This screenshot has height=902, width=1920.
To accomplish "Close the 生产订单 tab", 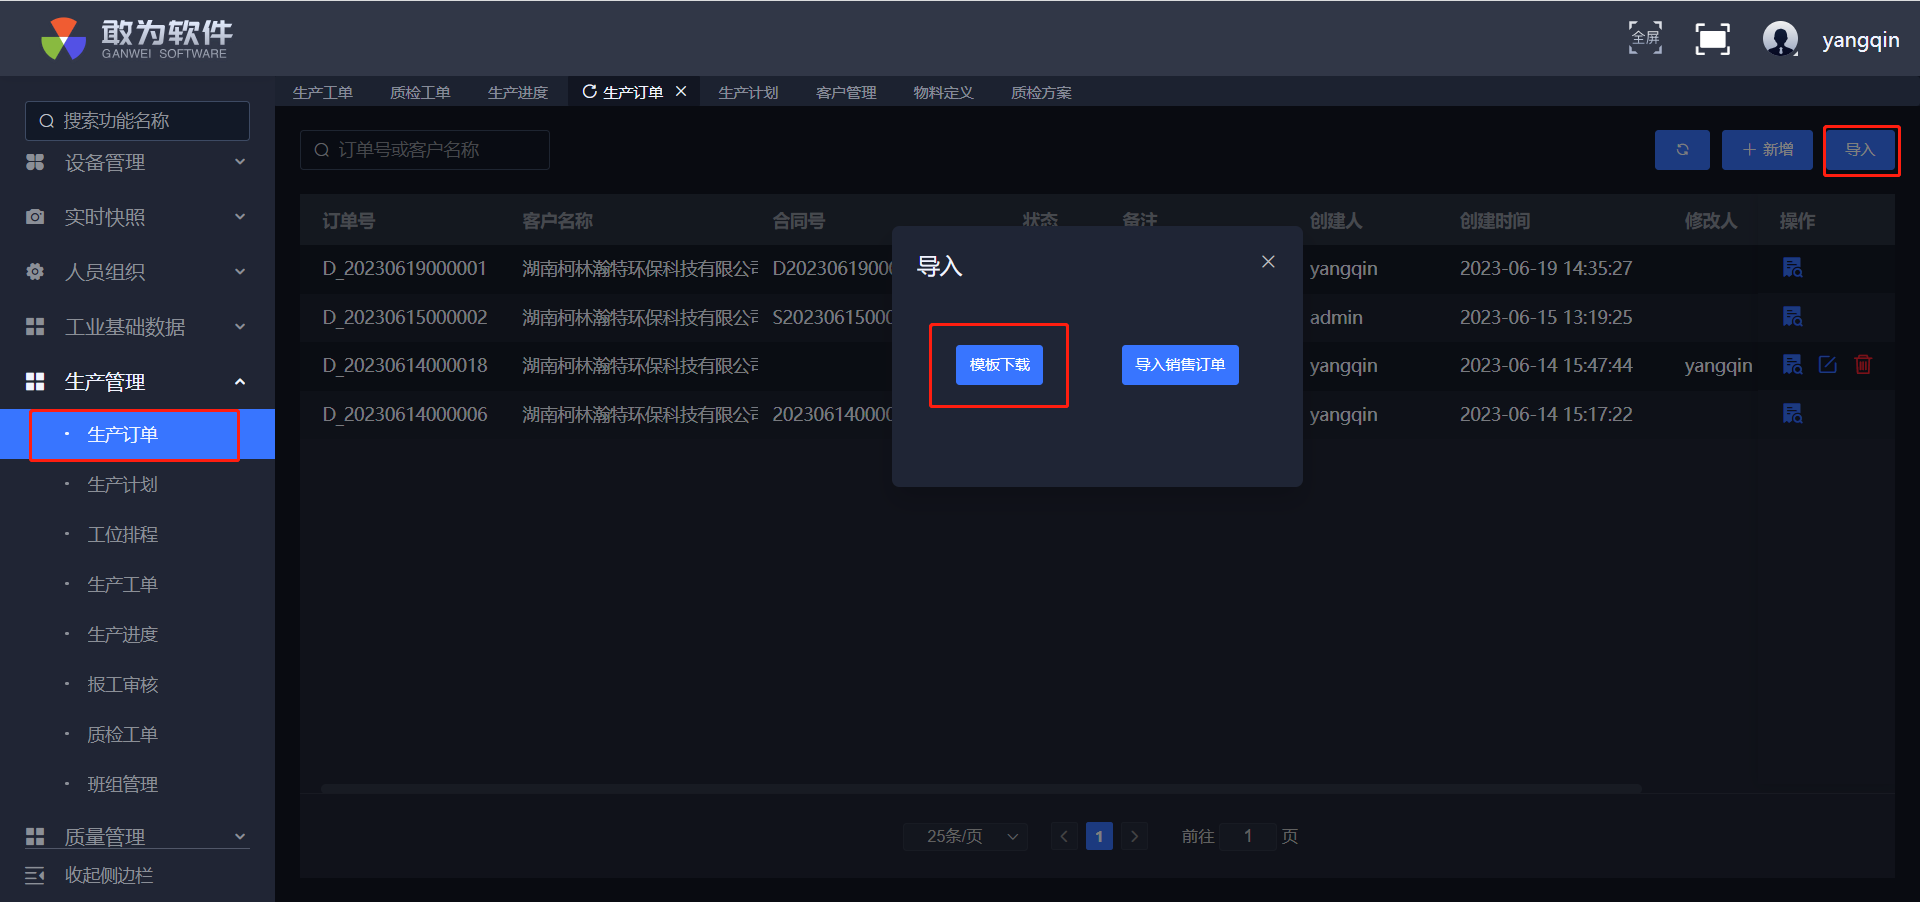I will (x=681, y=91).
